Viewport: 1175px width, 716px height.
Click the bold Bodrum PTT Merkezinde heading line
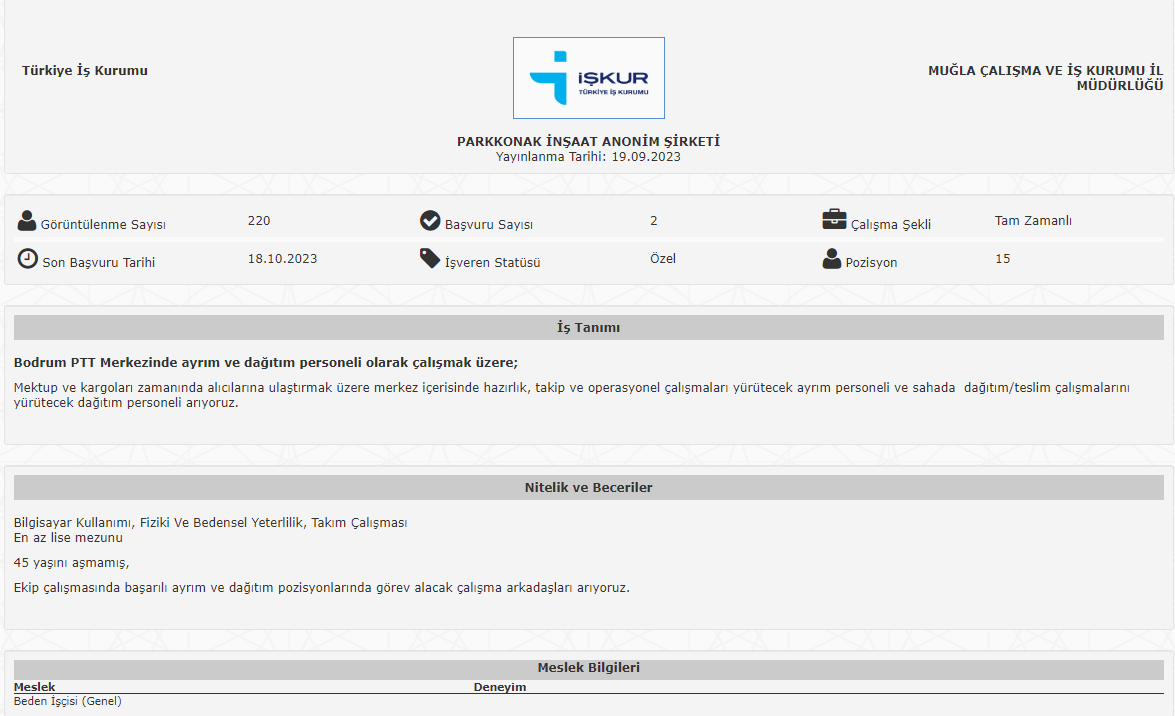point(266,362)
